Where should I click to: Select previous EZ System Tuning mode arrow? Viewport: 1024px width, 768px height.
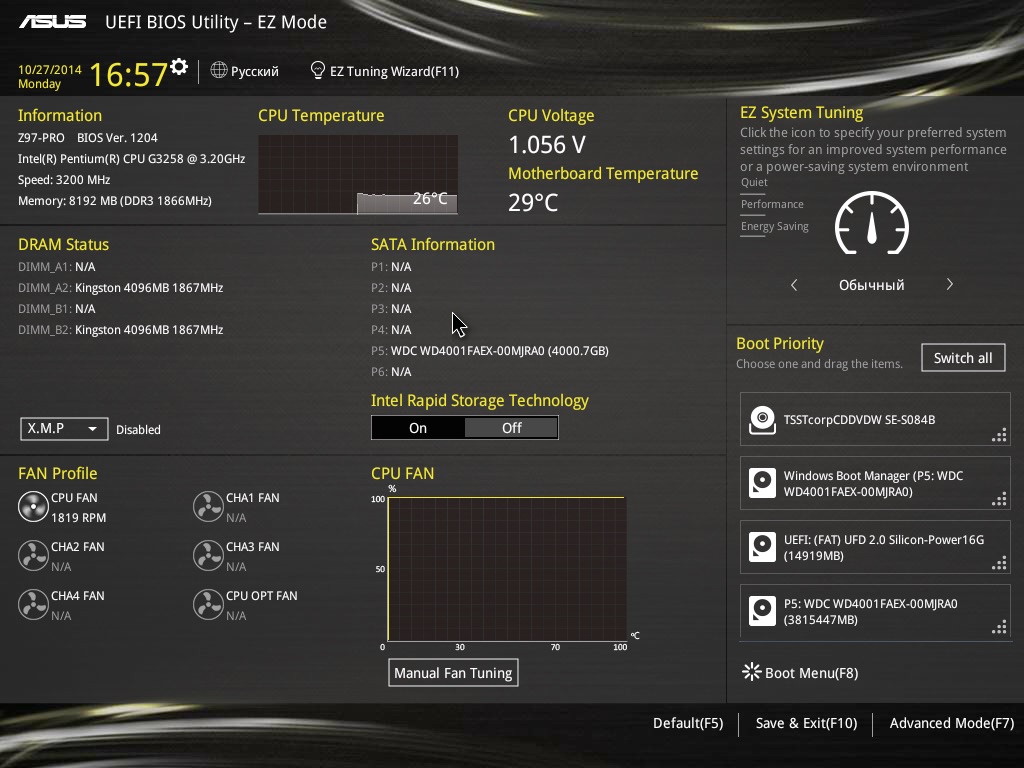[794, 285]
